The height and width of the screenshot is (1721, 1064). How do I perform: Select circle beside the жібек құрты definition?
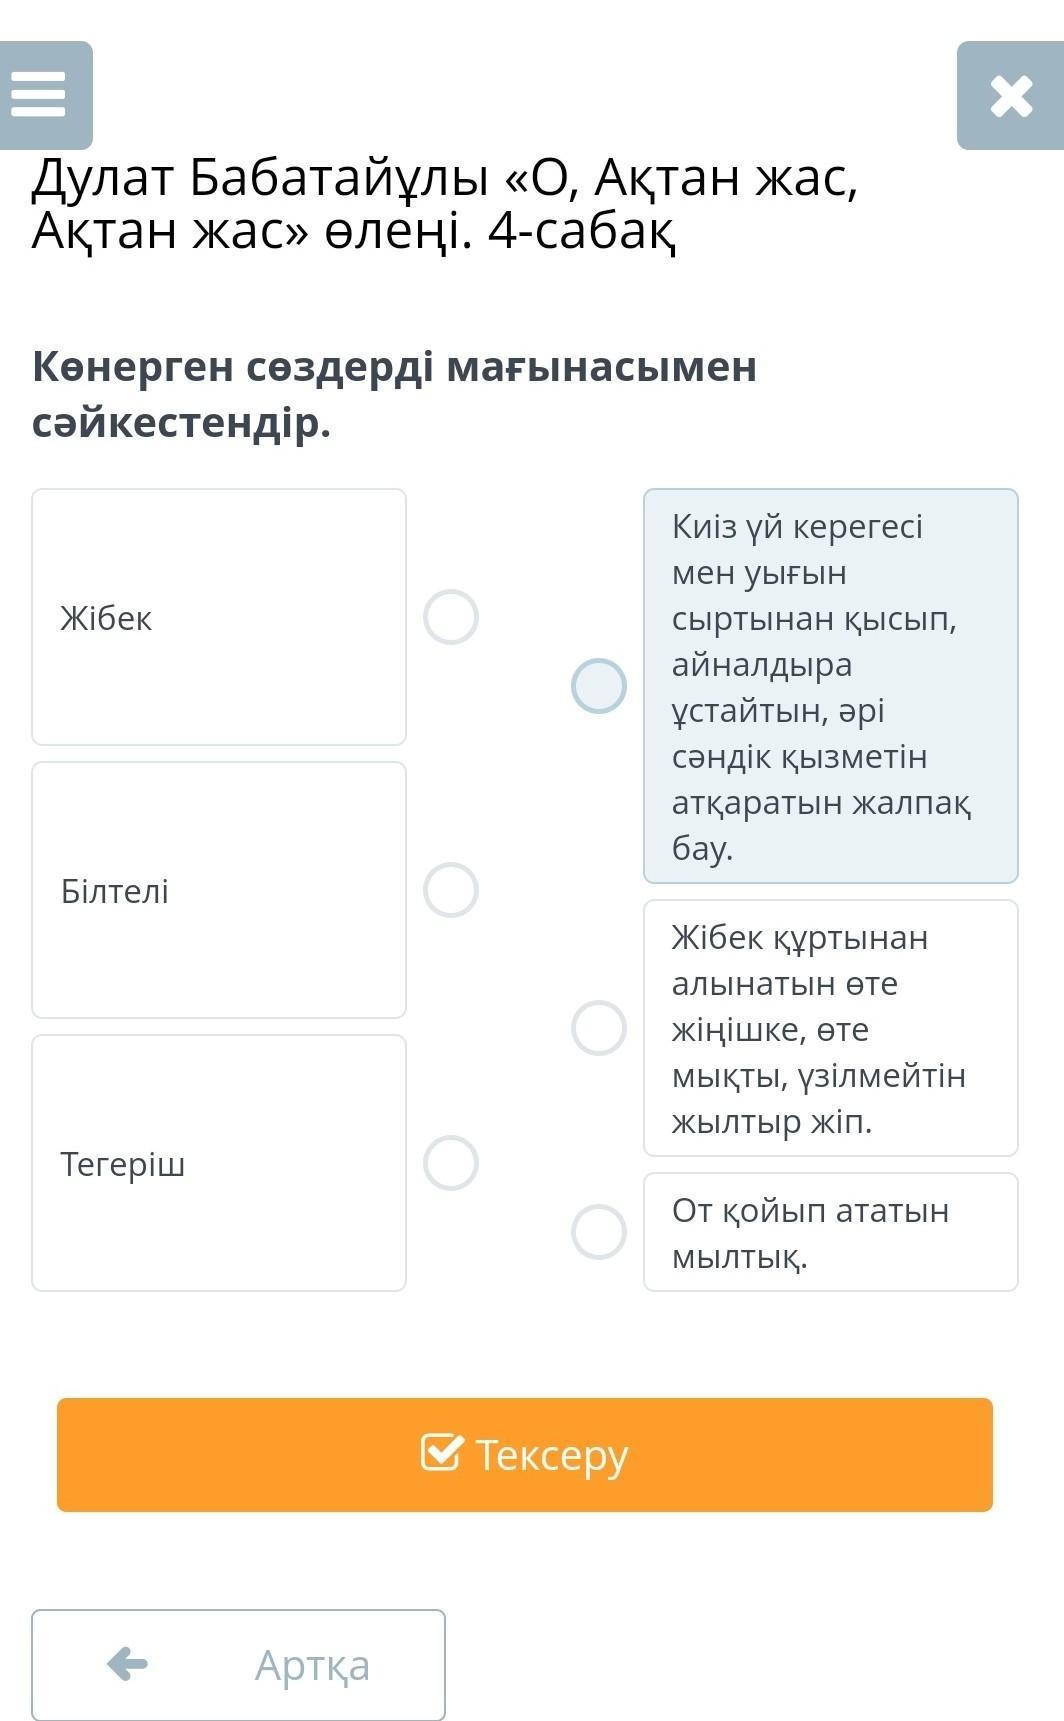[x=598, y=1028]
